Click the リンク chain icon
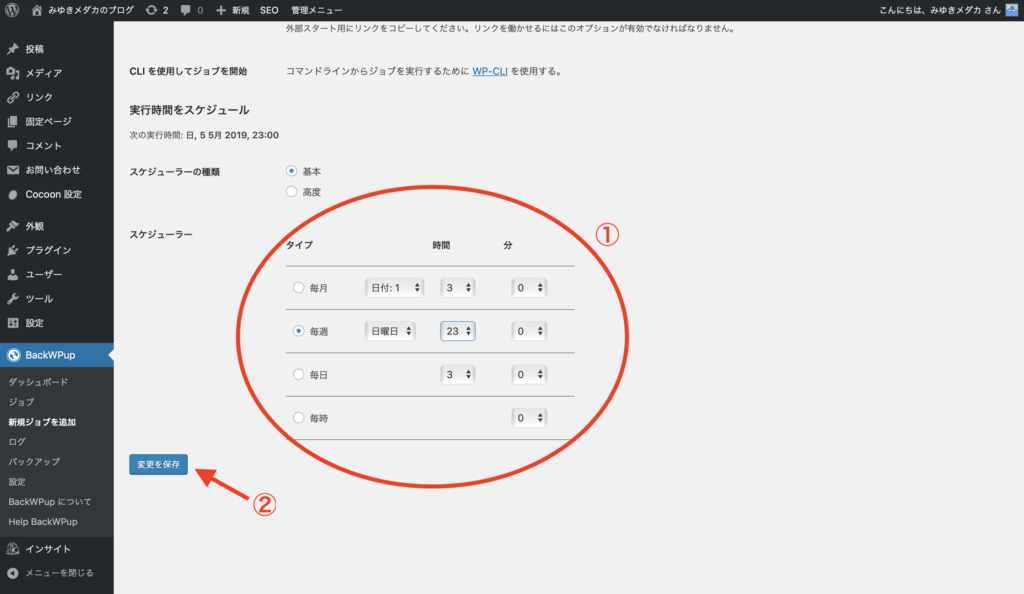 [12, 97]
